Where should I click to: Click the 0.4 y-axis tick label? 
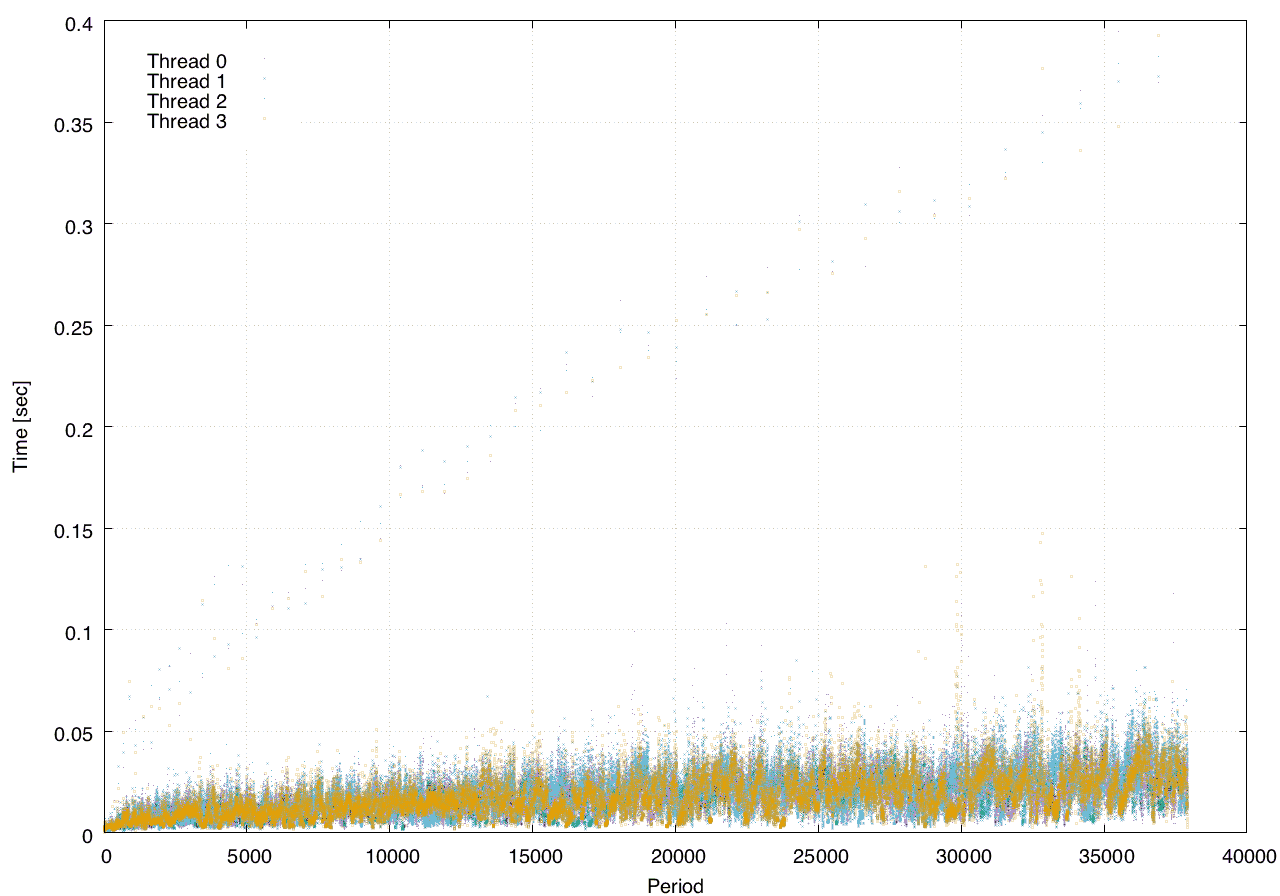tap(78, 22)
